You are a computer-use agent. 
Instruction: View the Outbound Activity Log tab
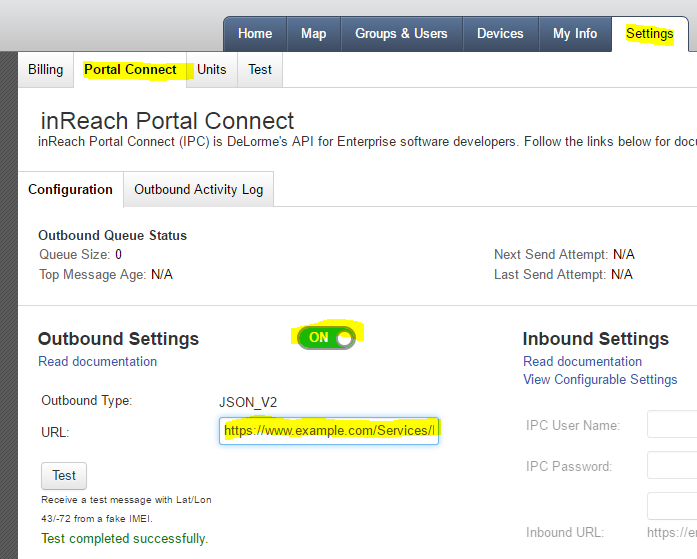199,189
